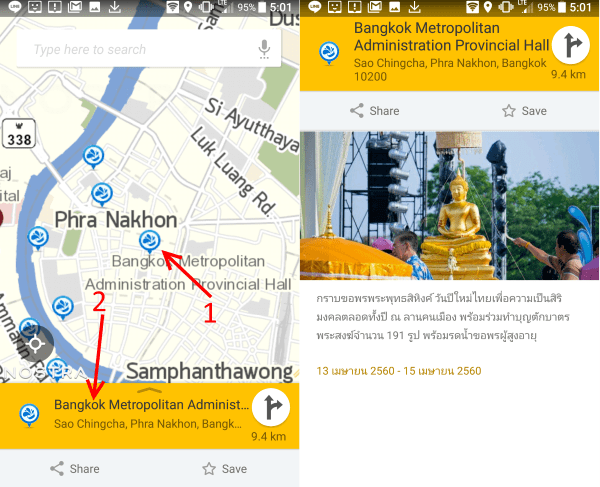Tap the 9.4 km distance label in the detail header
The height and width of the screenshot is (487, 600).
[x=567, y=75]
